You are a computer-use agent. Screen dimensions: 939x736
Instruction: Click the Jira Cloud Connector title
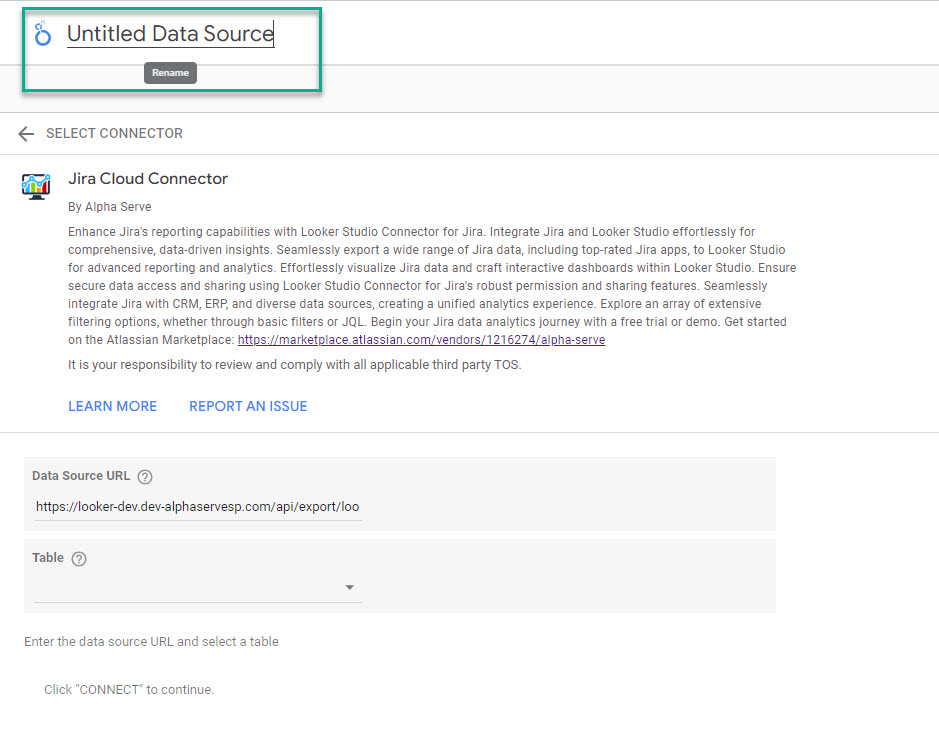[148, 179]
